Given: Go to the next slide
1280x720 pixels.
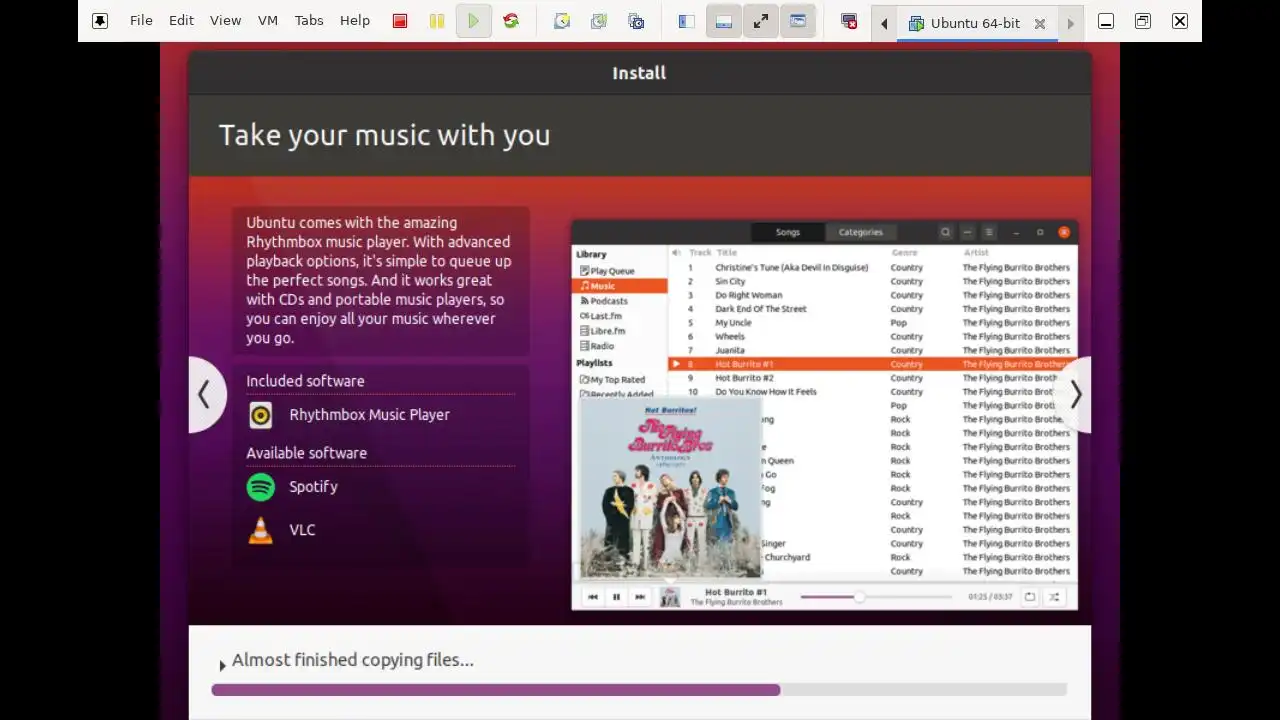Looking at the screenshot, I should pos(1075,395).
